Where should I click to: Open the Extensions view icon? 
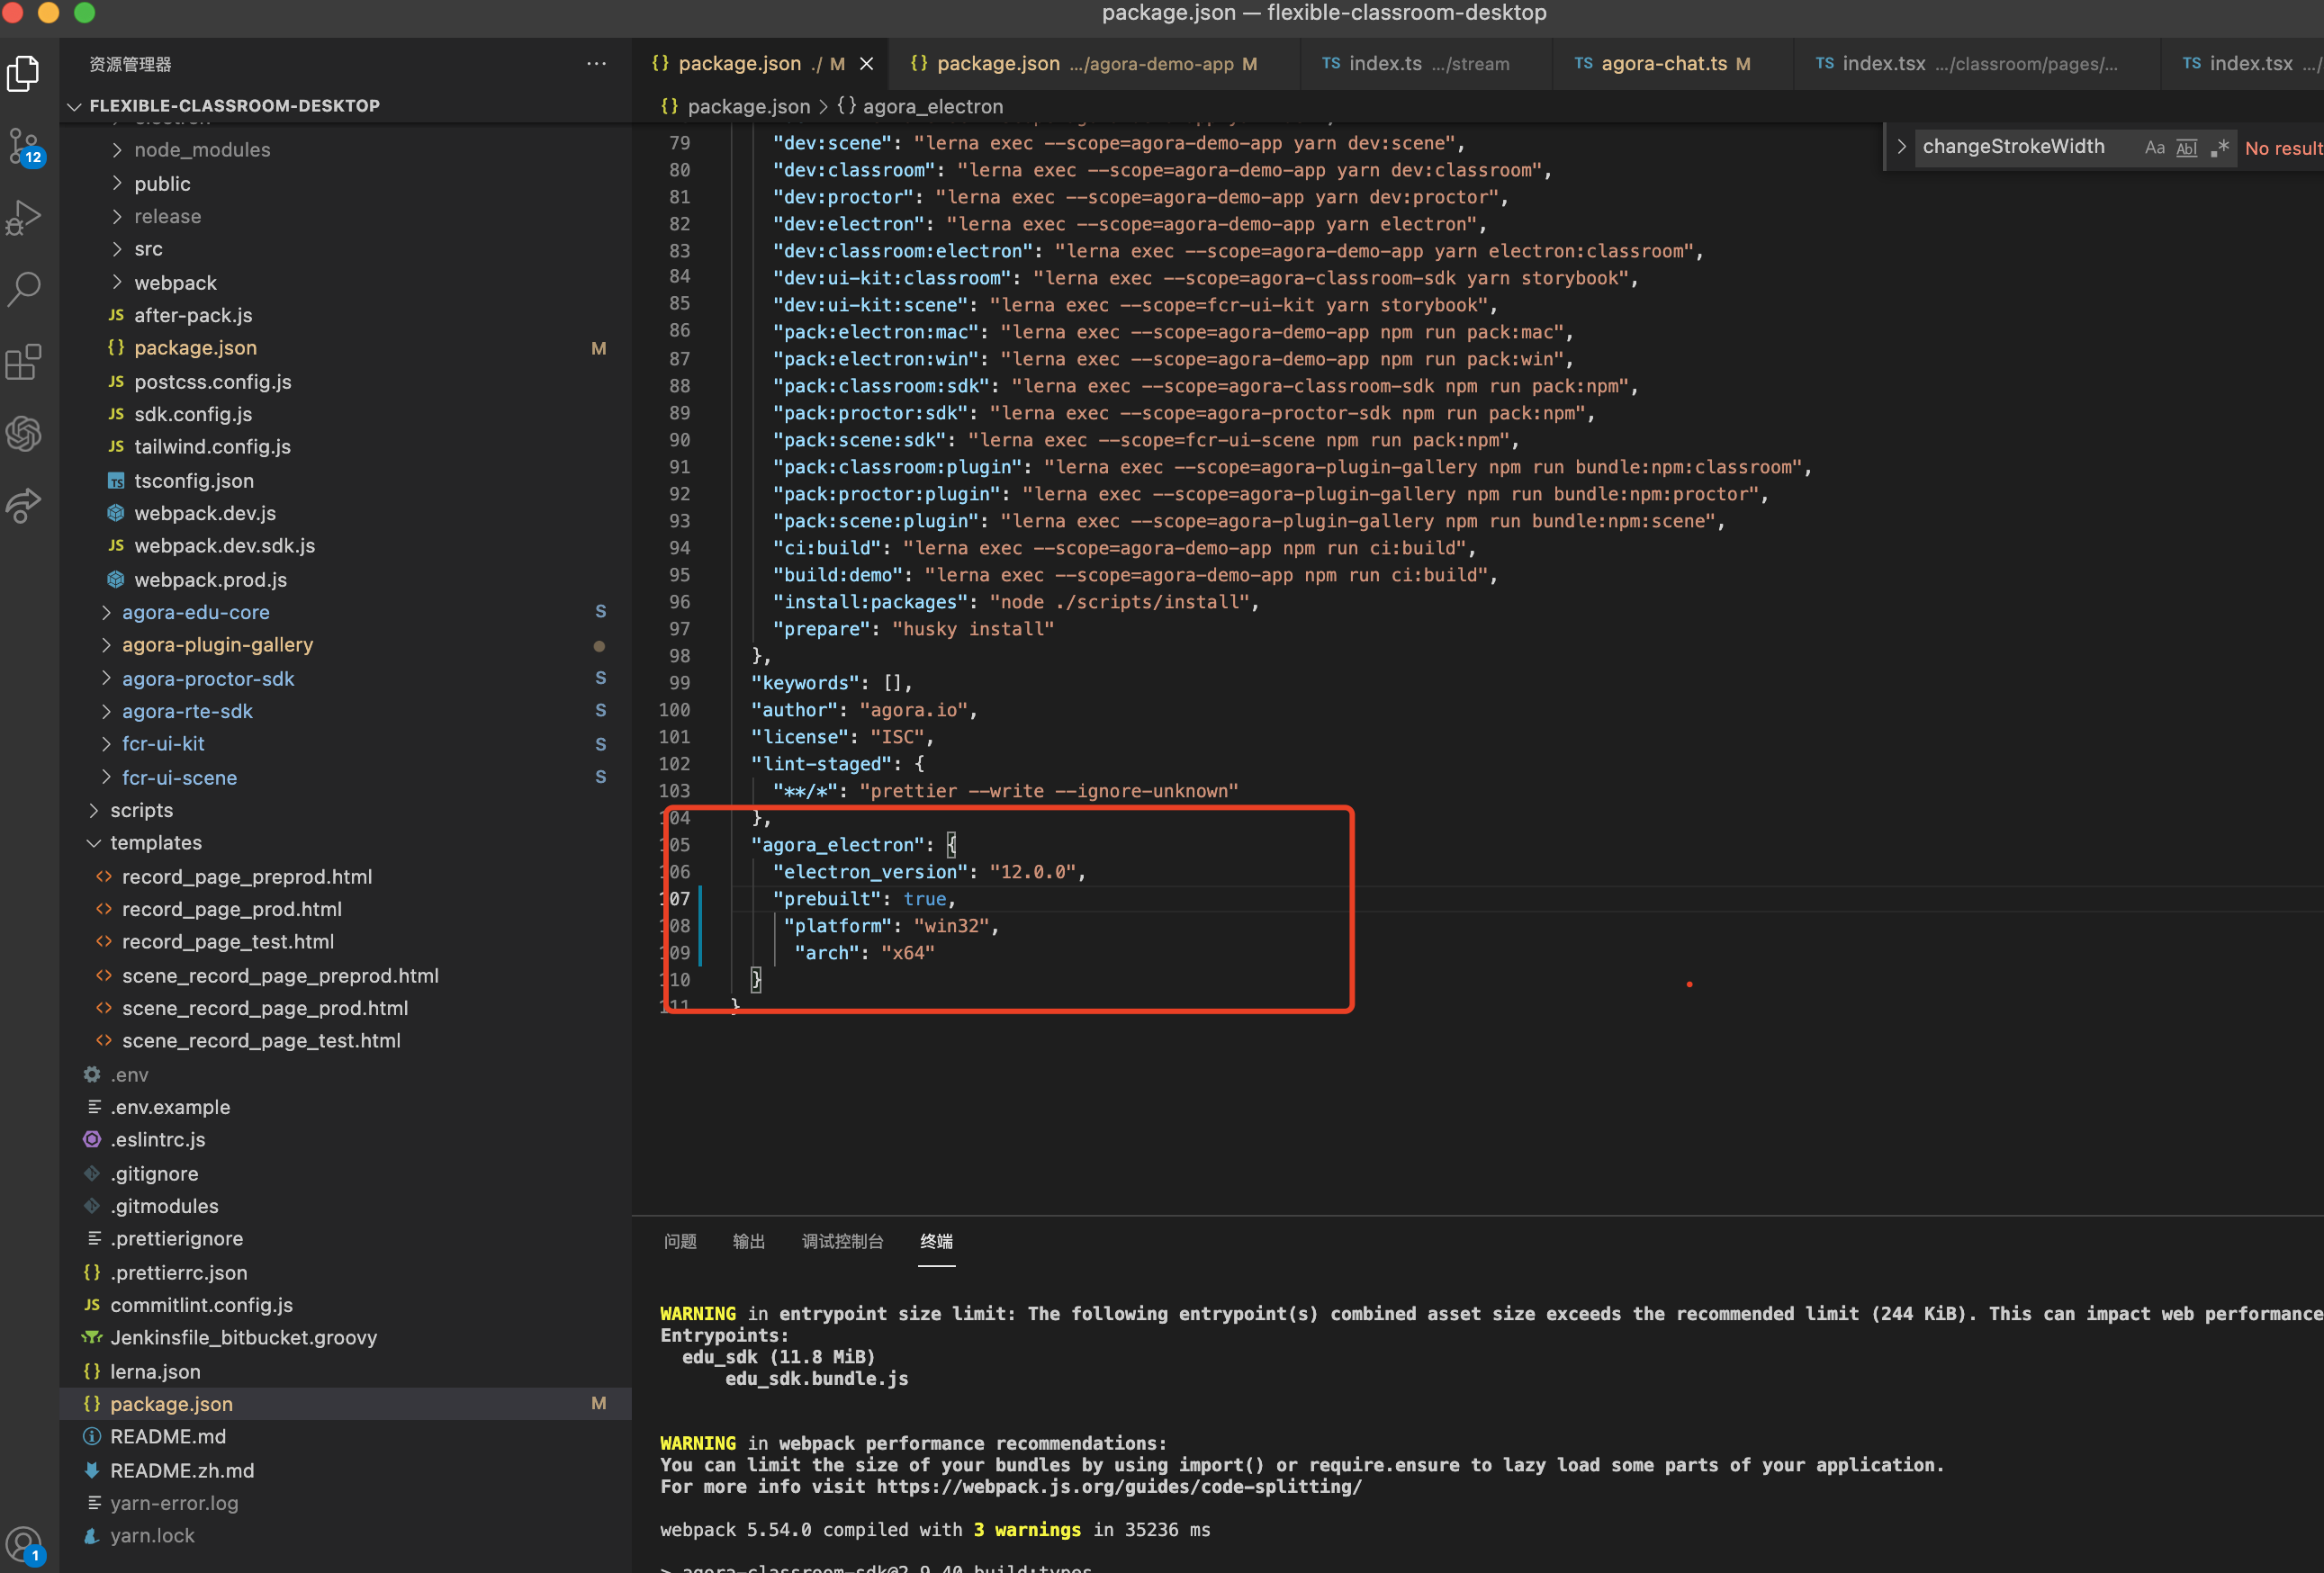tap(23, 362)
